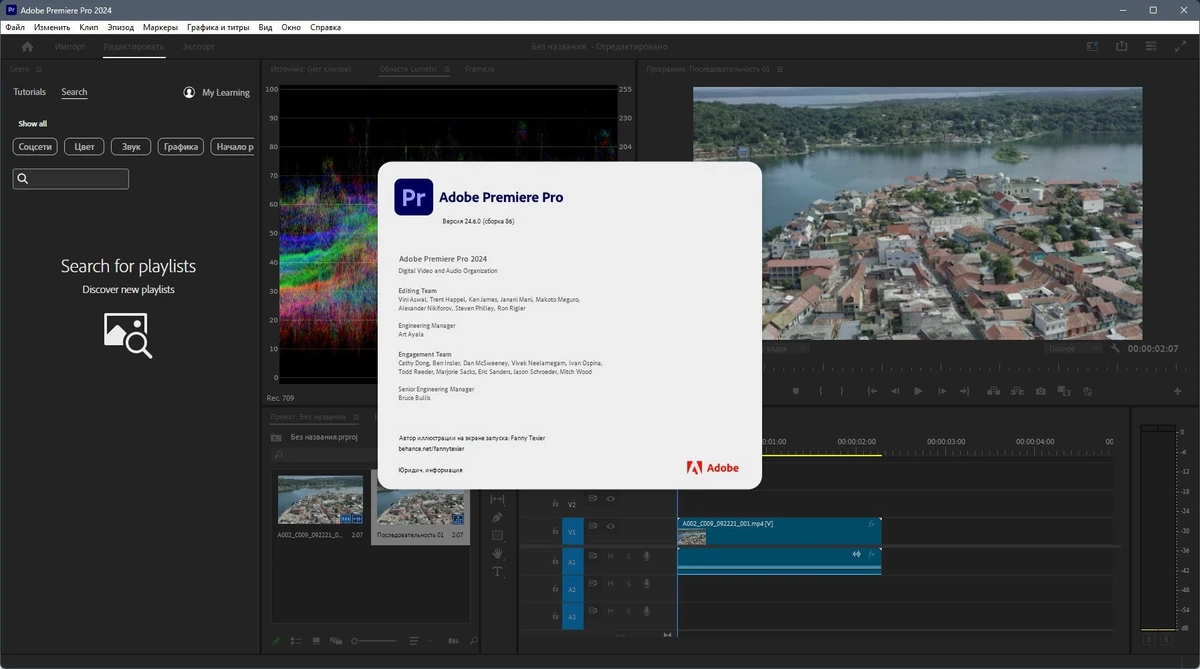Open the Маркеры menu
This screenshot has width=1200, height=669.
point(160,27)
